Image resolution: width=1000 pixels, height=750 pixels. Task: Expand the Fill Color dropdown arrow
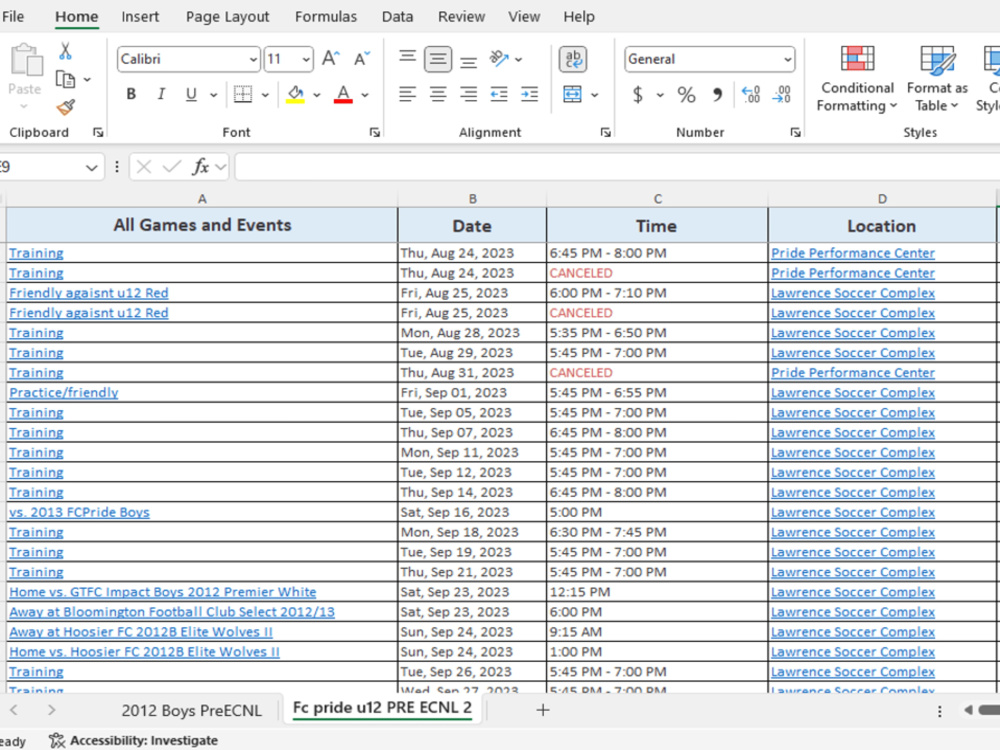tap(316, 94)
